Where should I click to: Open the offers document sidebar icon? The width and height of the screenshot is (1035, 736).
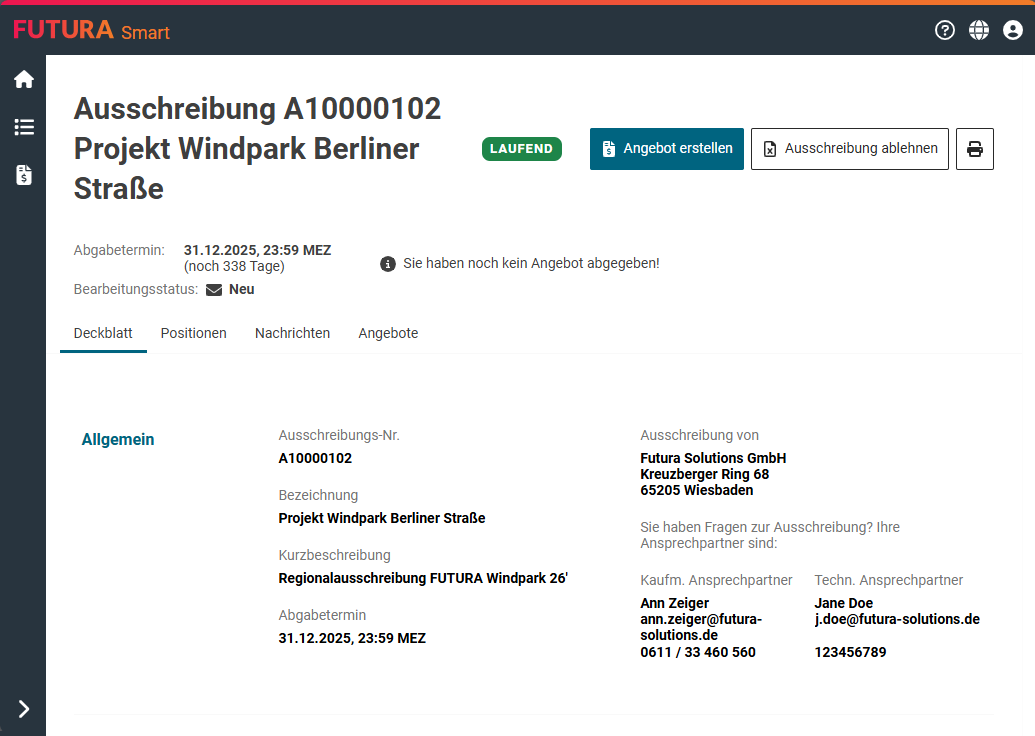pos(23,175)
